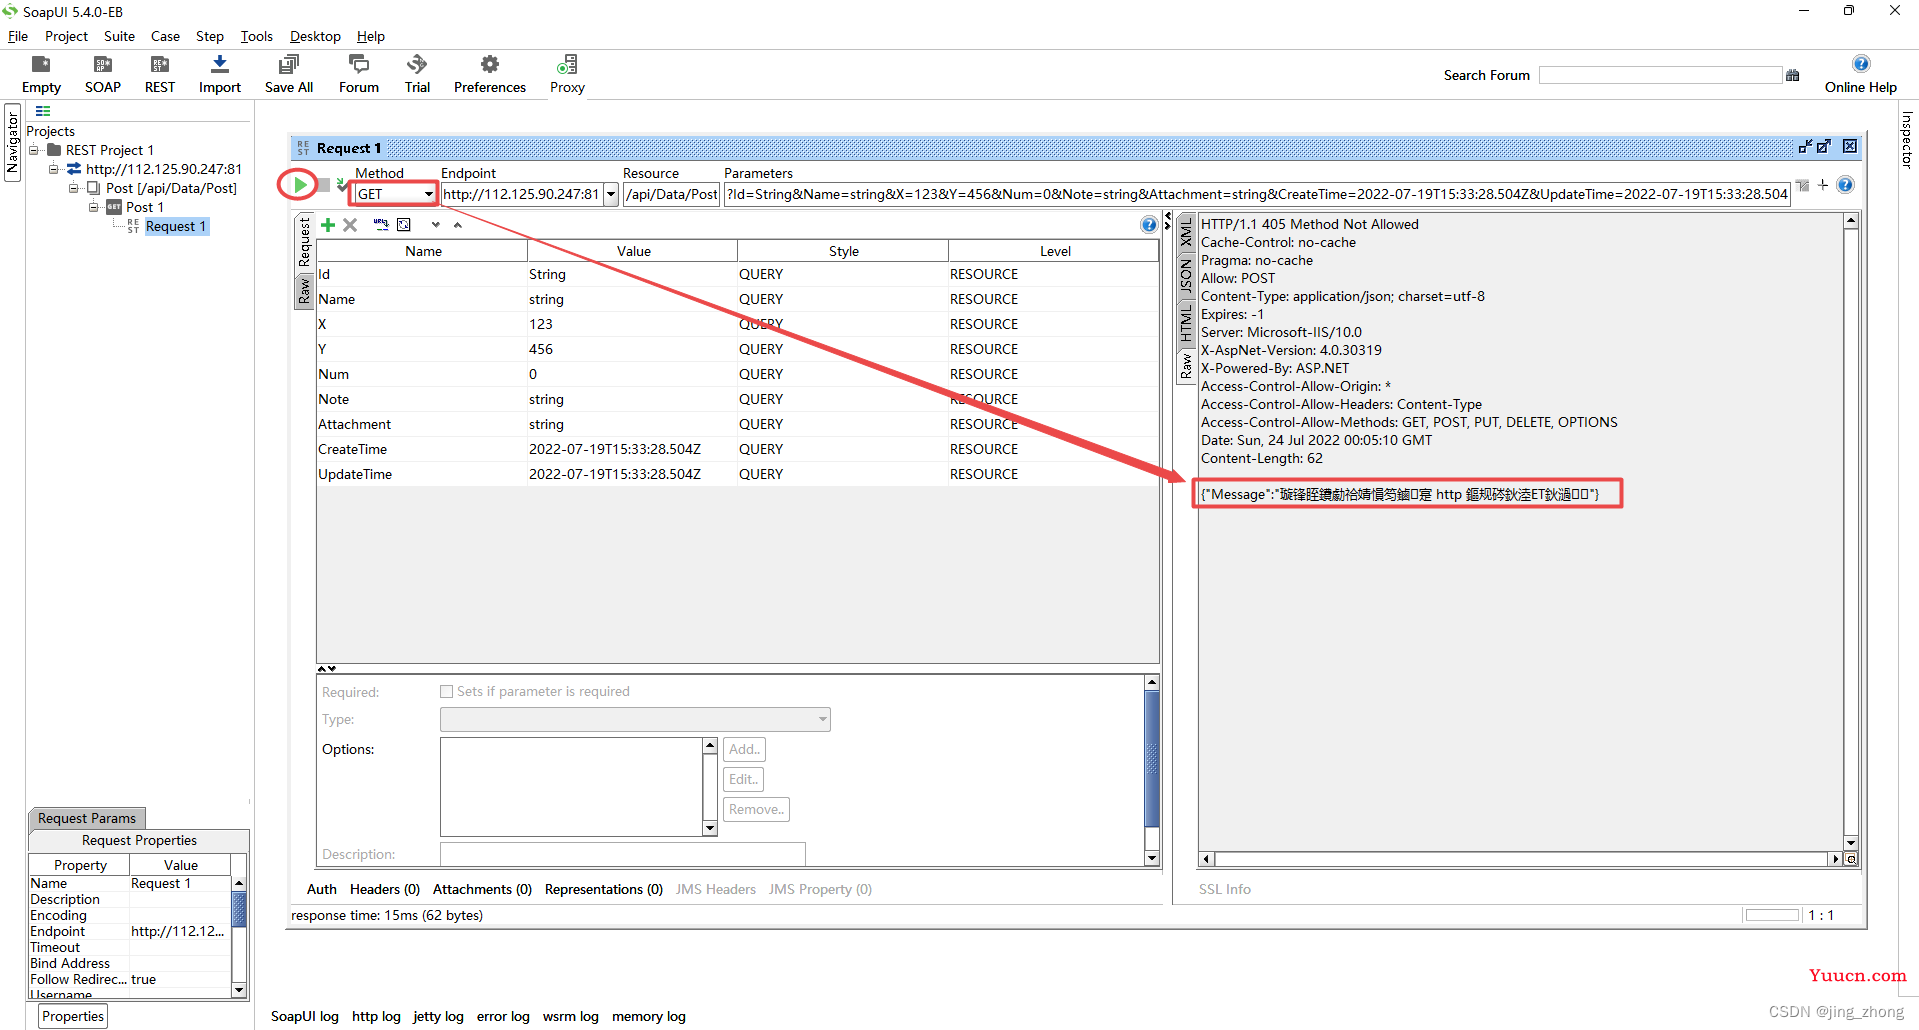Submit request with green play button
1919x1030 pixels.
[300, 185]
